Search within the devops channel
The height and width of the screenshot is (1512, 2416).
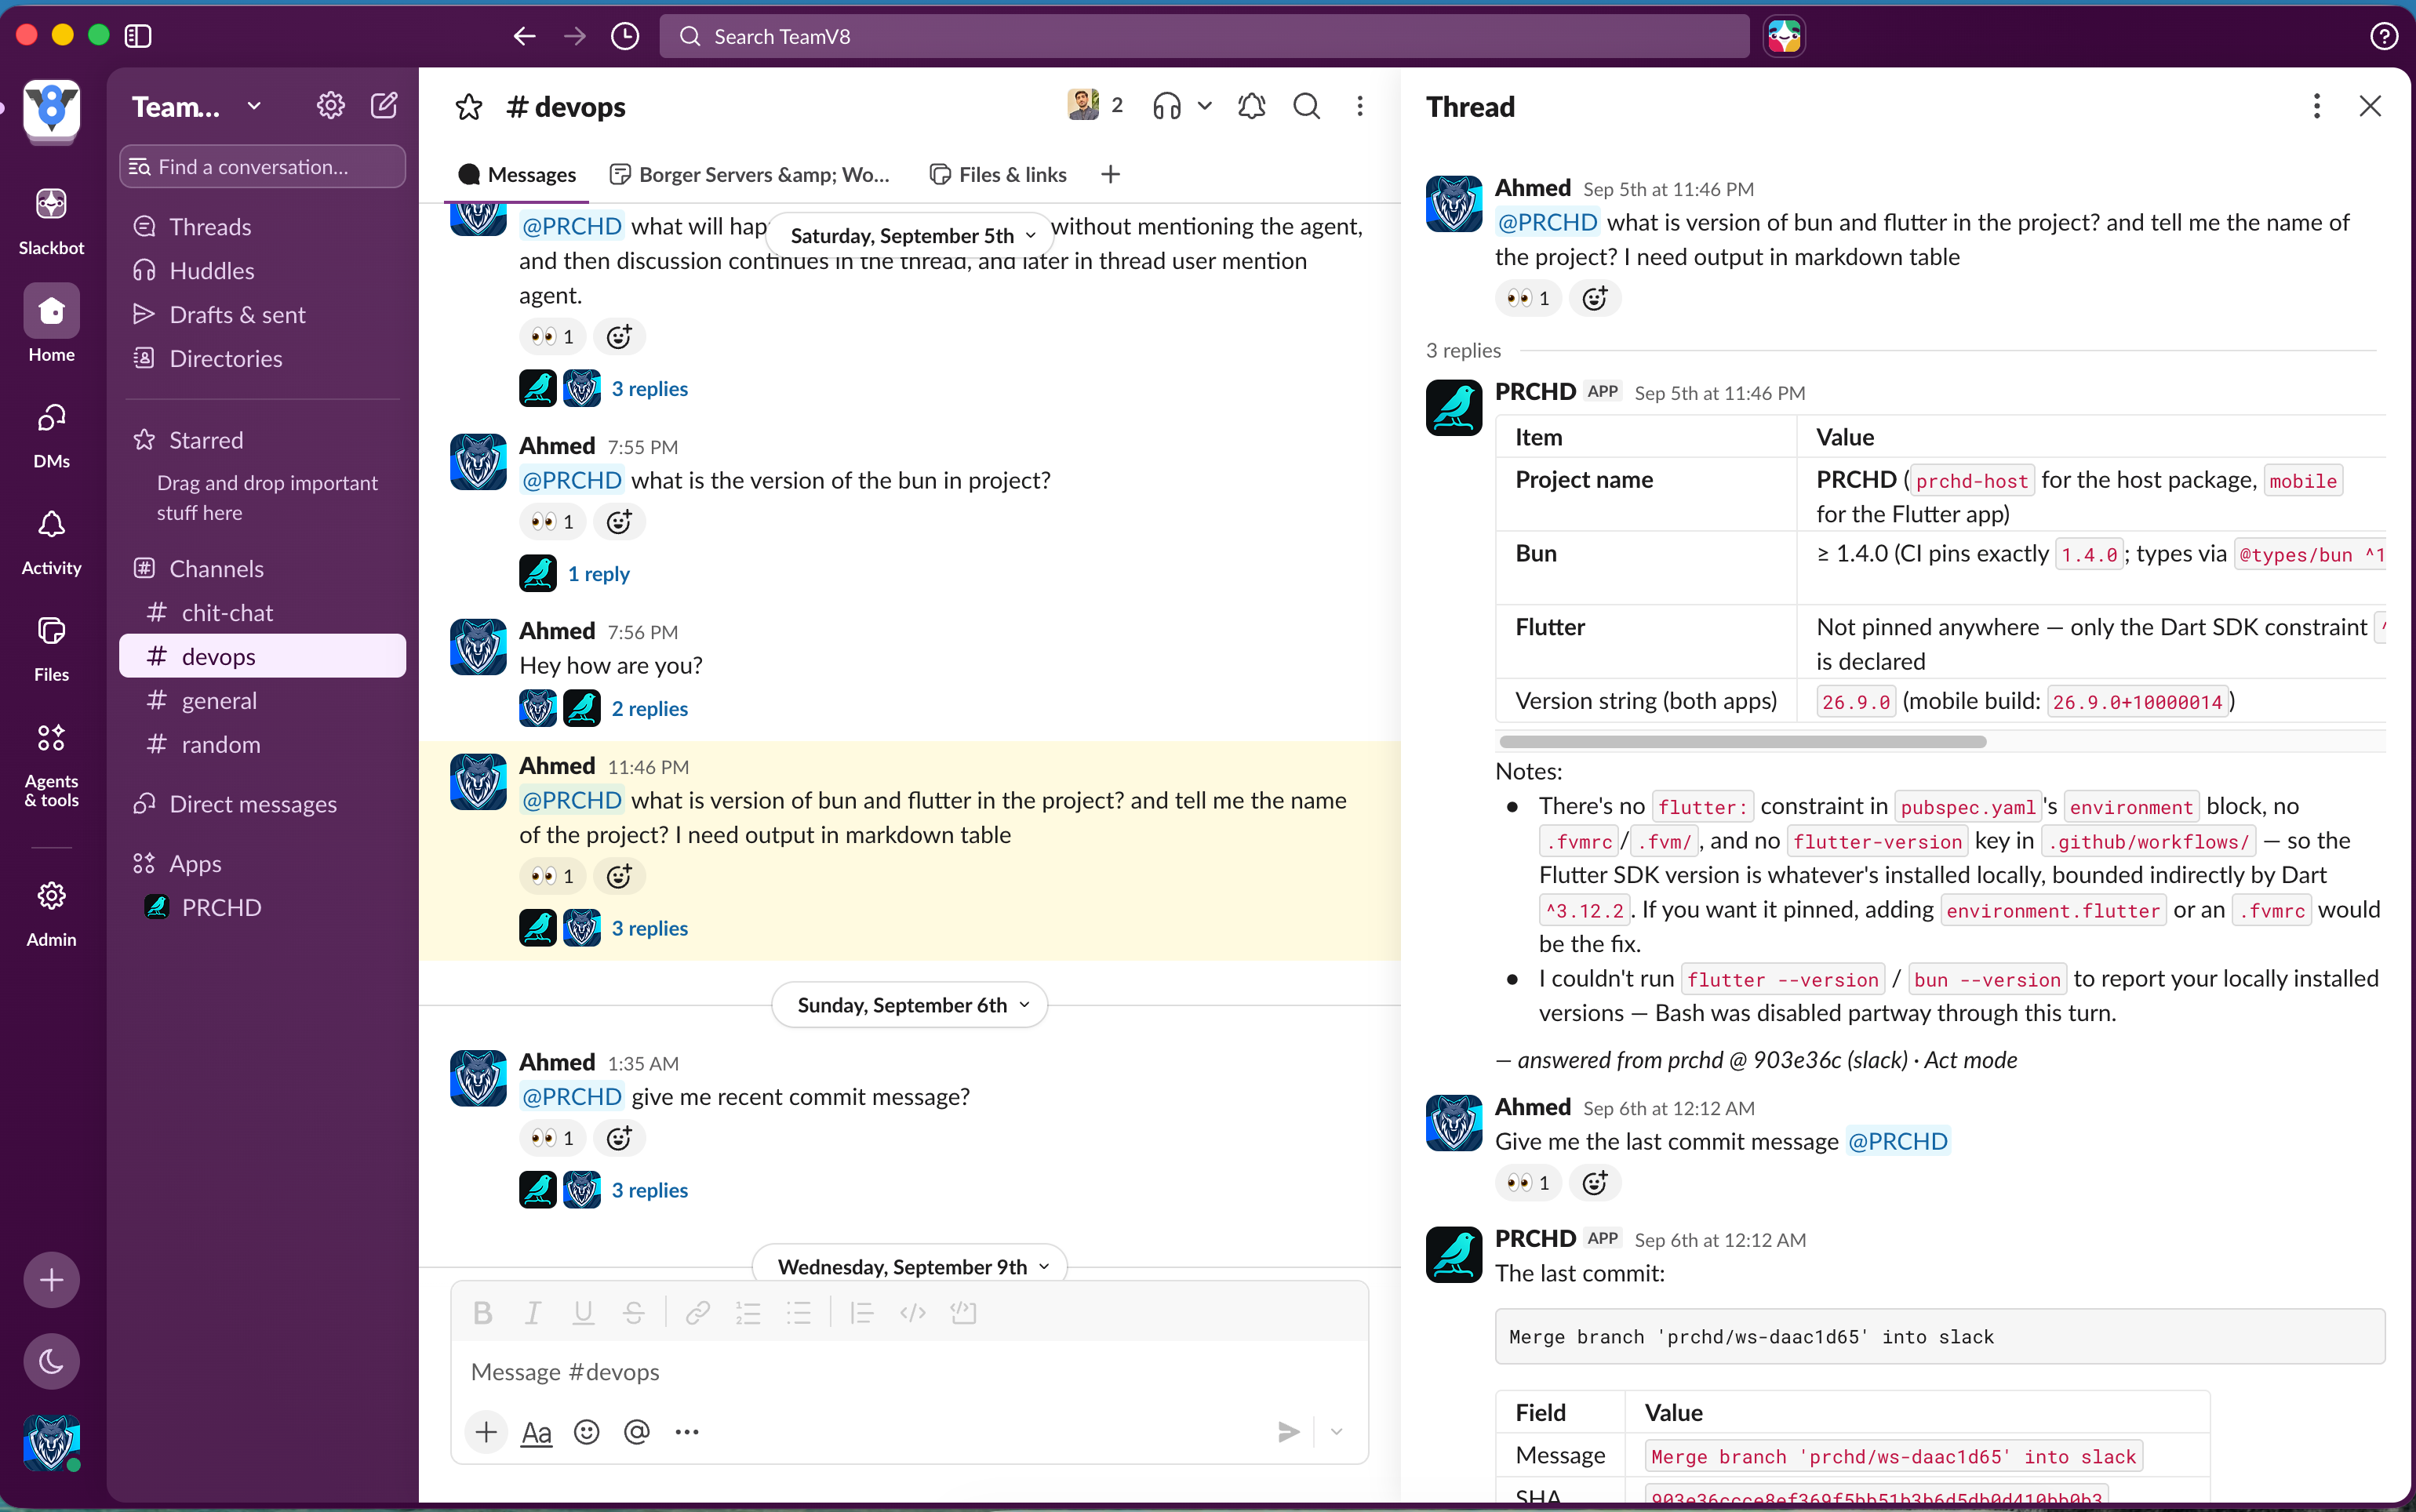(x=1306, y=106)
